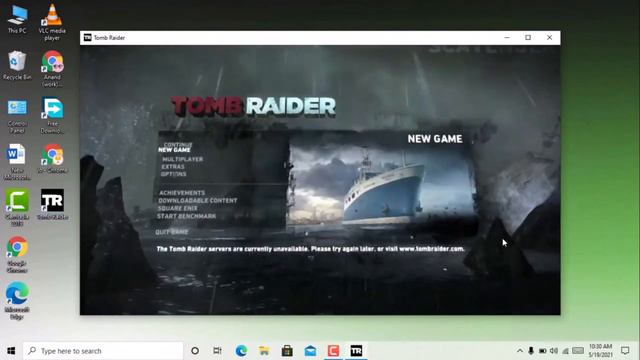
Task: Click Tomb Raider window title icon
Action: point(87,38)
